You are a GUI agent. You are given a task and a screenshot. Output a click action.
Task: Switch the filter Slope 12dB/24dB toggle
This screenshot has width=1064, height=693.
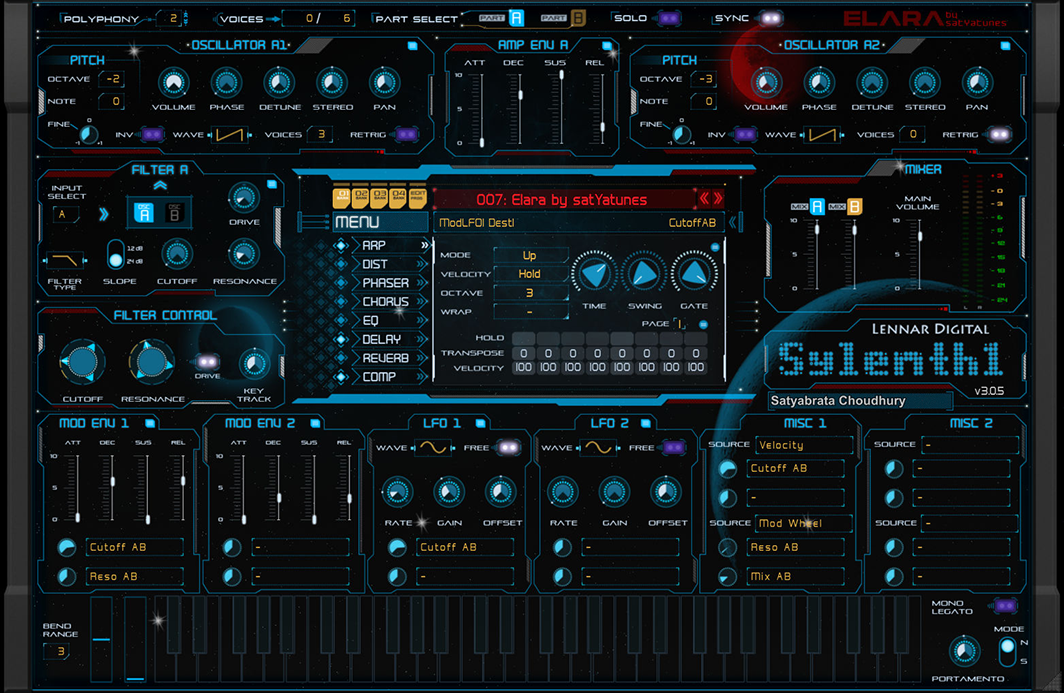pos(116,254)
